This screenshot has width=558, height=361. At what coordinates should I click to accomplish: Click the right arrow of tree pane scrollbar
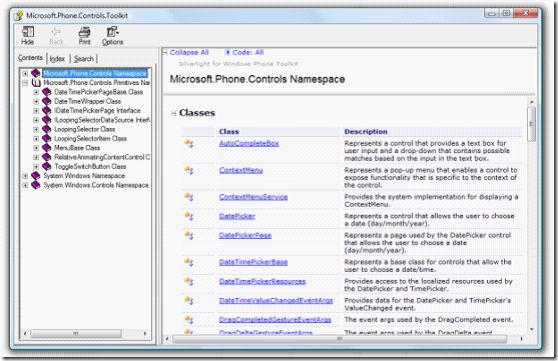[145, 334]
